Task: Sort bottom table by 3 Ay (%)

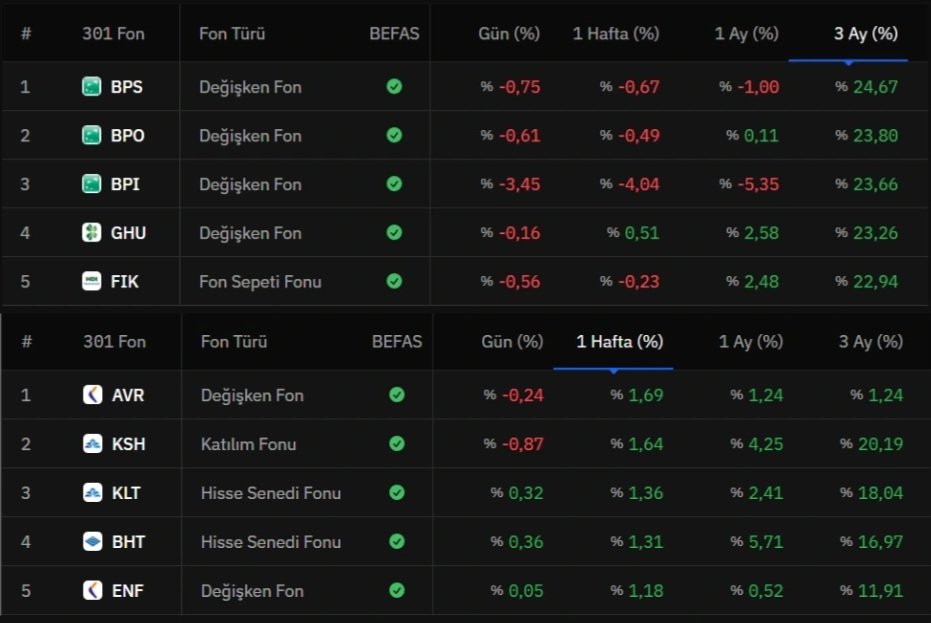Action: [x=870, y=341]
